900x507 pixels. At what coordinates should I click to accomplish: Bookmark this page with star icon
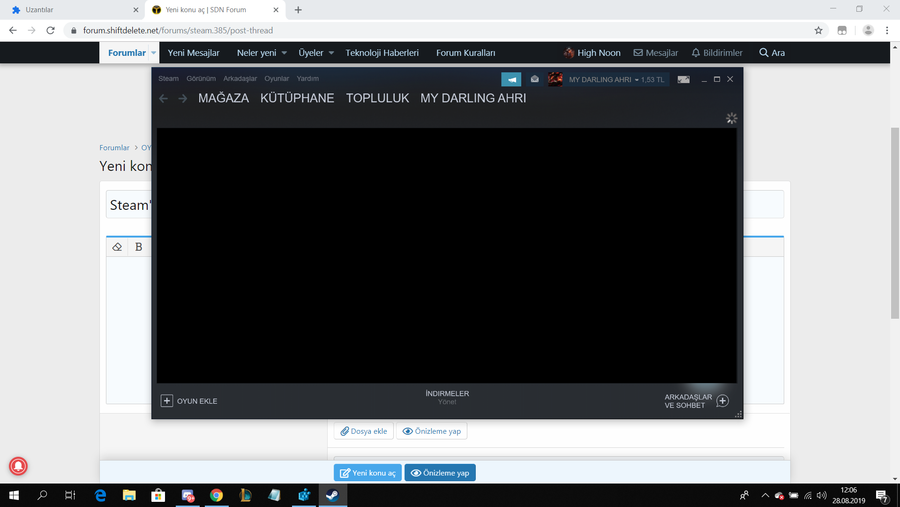click(818, 30)
